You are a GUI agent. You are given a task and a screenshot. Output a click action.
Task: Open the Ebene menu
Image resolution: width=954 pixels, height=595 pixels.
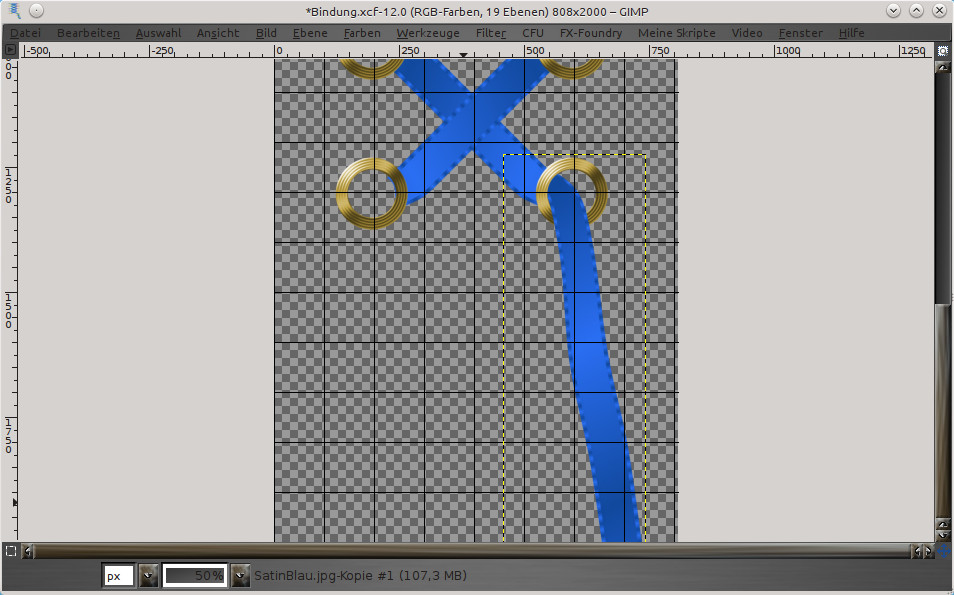coord(310,33)
